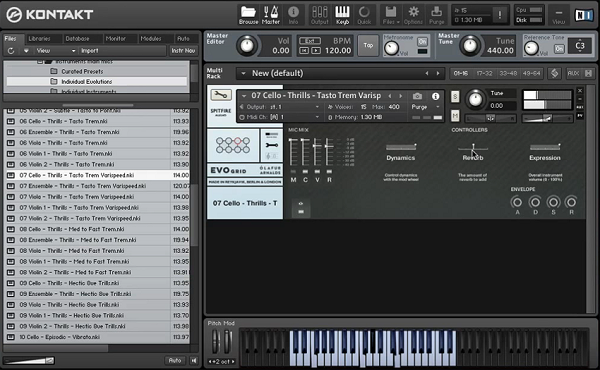
Task: Click the panic exclamation button
Action: 499,15
